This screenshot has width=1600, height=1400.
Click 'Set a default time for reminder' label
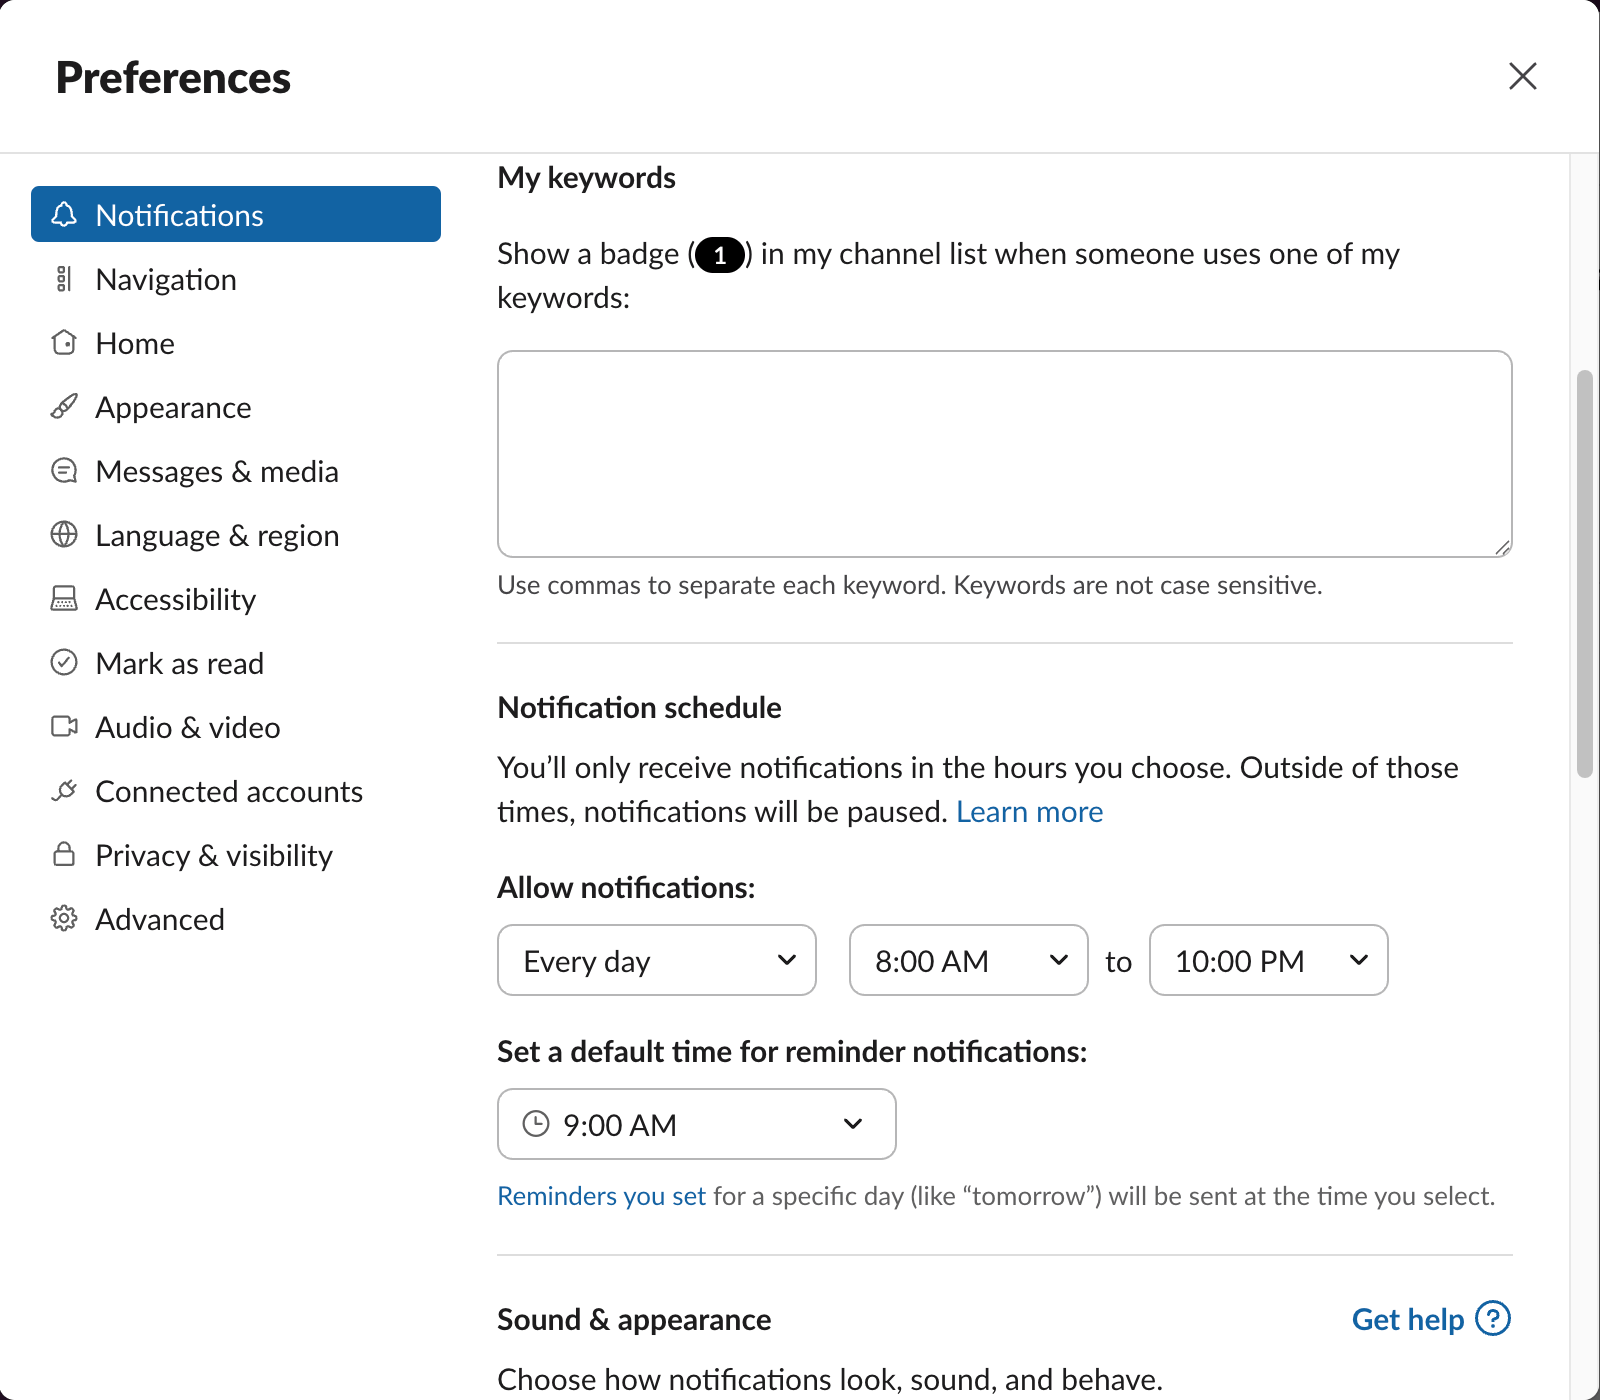[x=792, y=1051]
